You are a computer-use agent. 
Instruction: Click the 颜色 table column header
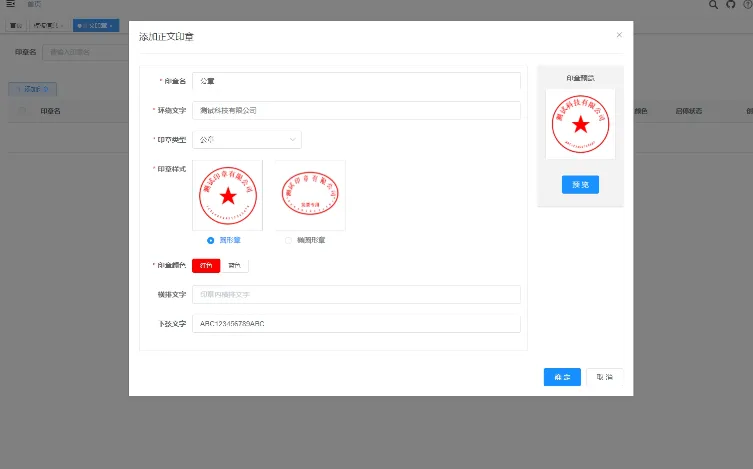tap(641, 111)
